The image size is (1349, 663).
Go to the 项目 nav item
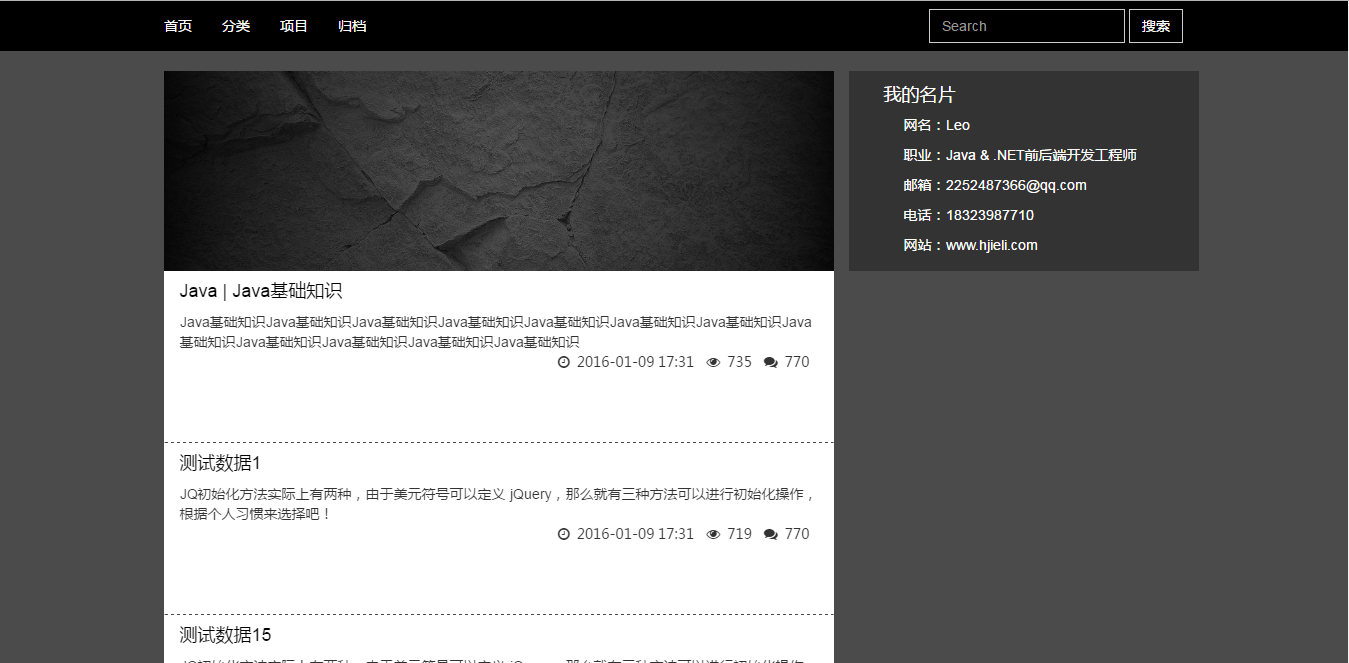294,26
